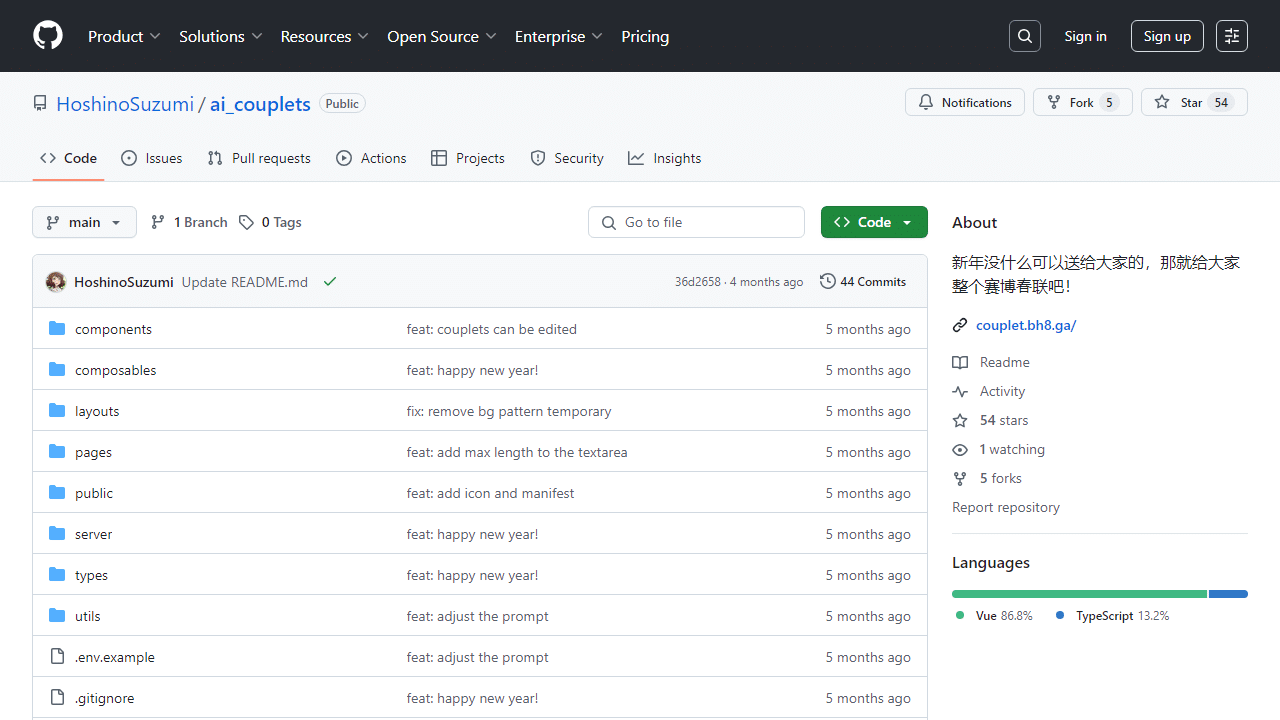The image size is (1280, 720).
Task: Switch to the Actions tab
Action: (x=372, y=158)
